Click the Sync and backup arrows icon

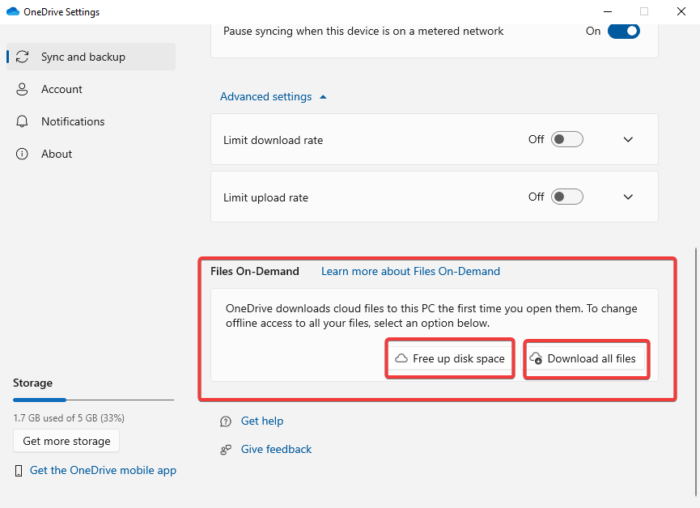22,57
